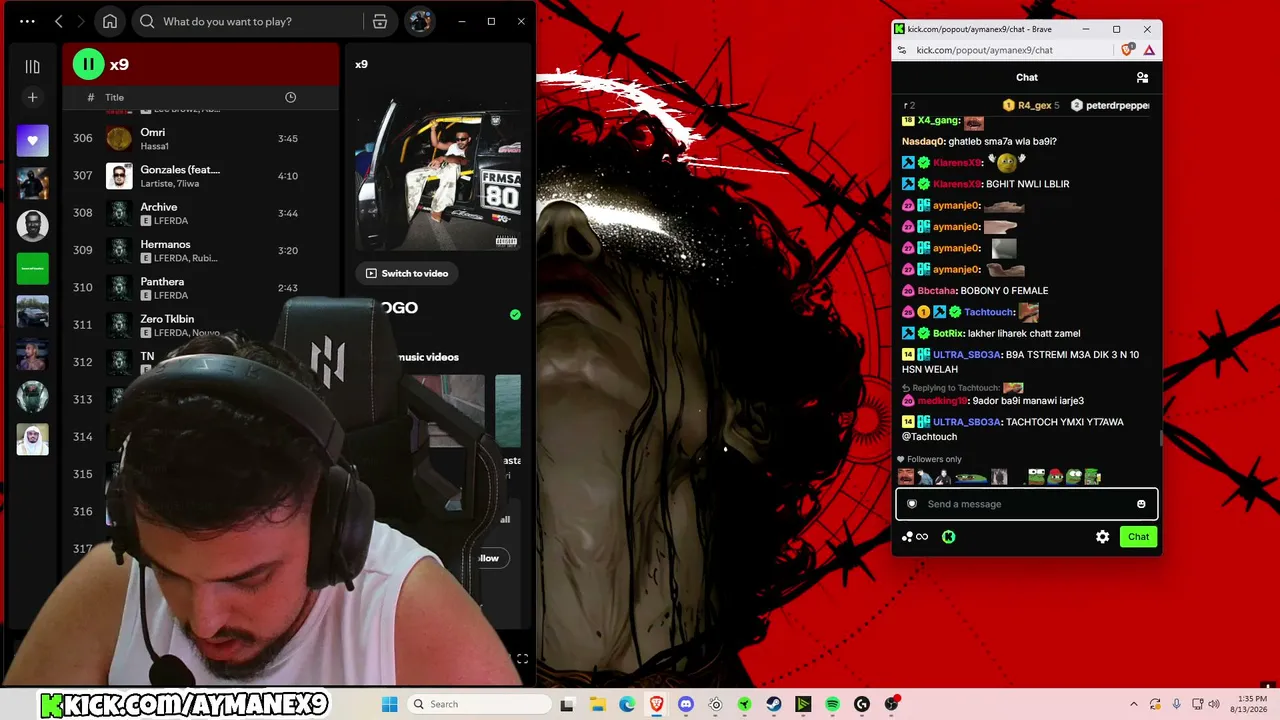1280x720 pixels.
Task: Open the Spotify three-dot menu
Action: (x=27, y=21)
